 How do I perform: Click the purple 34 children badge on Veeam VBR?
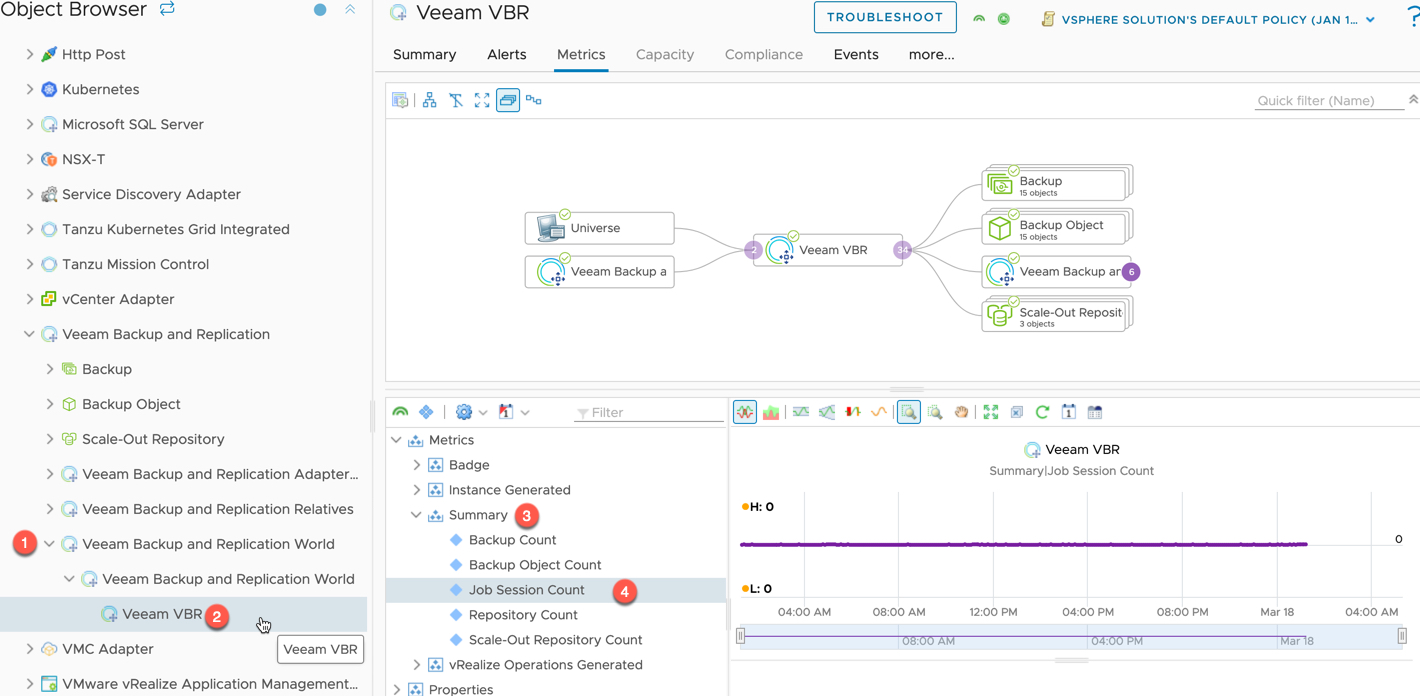tap(902, 250)
